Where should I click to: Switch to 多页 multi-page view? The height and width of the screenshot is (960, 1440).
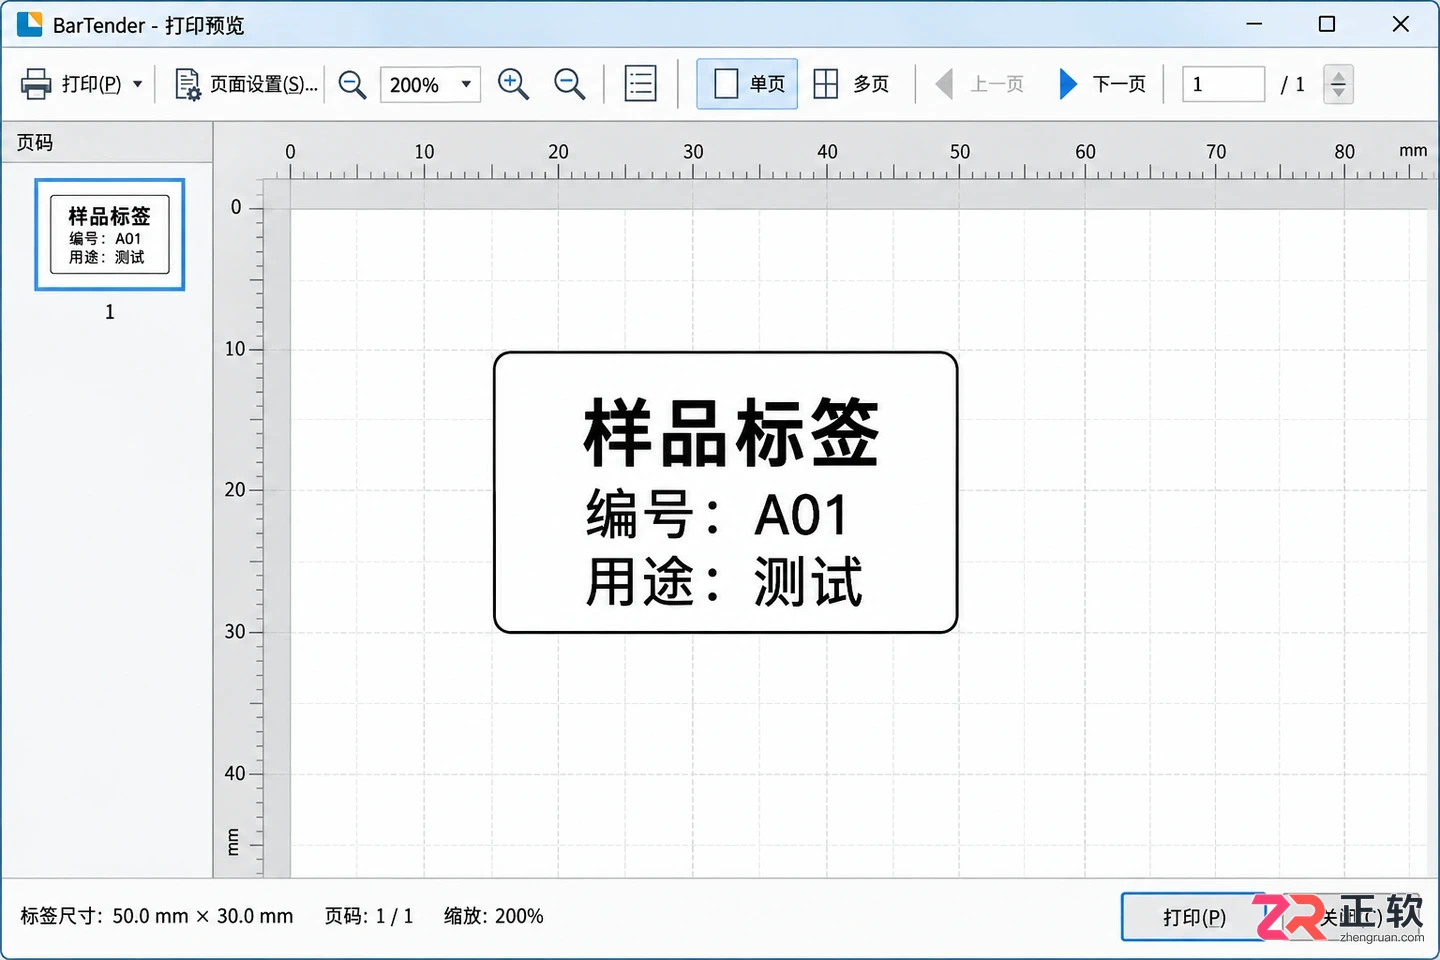pyautogui.click(x=851, y=84)
